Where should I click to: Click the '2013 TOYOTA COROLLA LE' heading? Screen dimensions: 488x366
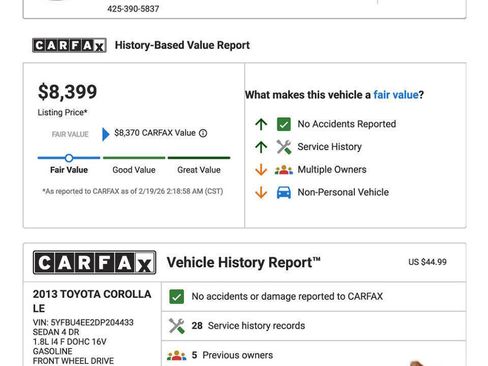click(92, 301)
